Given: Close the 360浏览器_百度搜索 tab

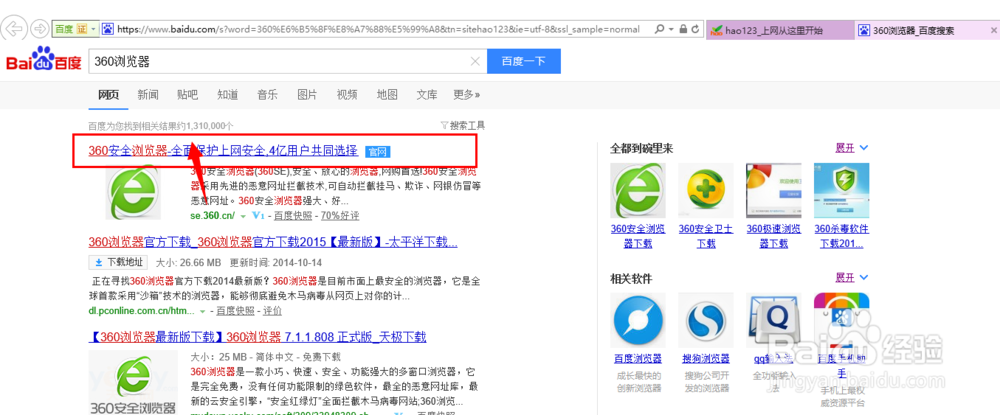Looking at the screenshot, I should click(x=994, y=30).
